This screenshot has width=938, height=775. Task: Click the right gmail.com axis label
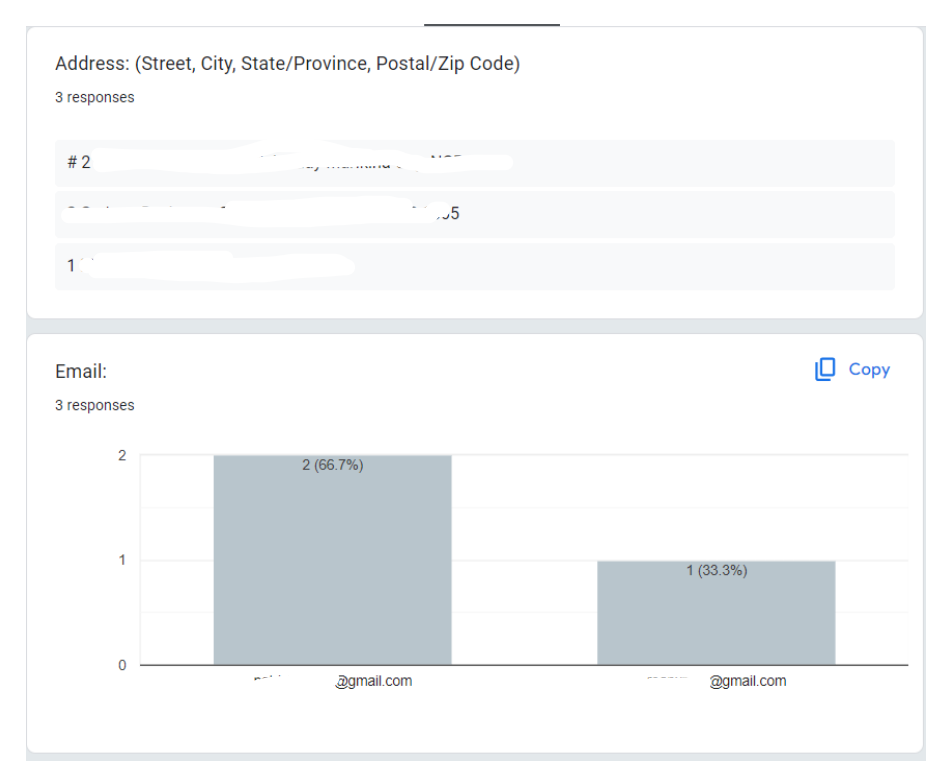[x=747, y=681]
